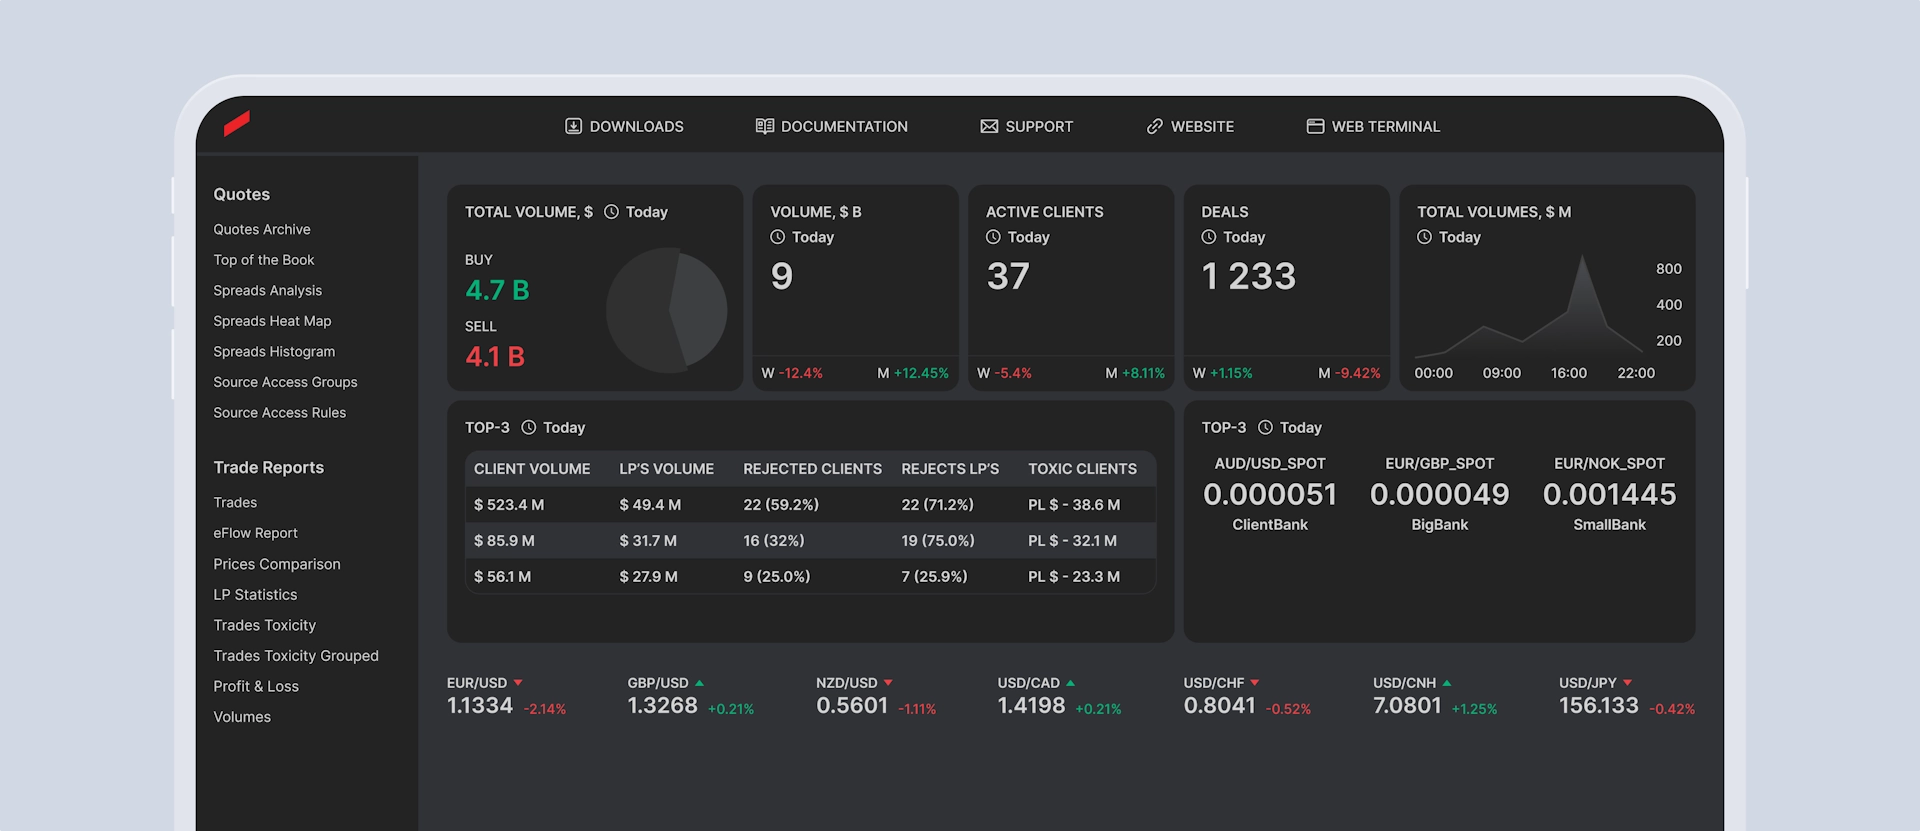The height and width of the screenshot is (831, 1920).
Task: Click clock icon in Deals card
Action: [1208, 237]
